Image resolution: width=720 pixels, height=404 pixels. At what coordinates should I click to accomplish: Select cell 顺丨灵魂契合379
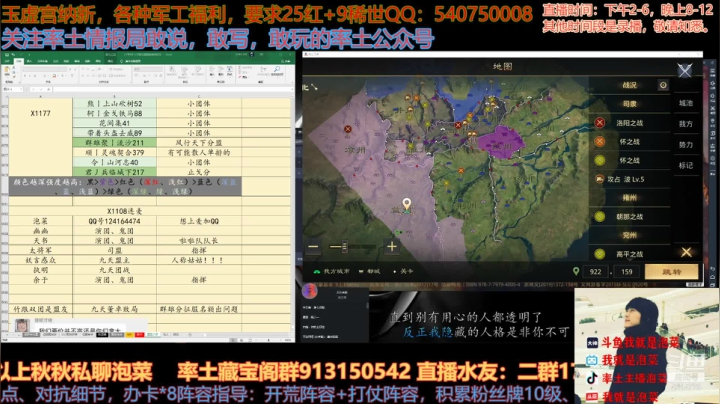[114, 152]
